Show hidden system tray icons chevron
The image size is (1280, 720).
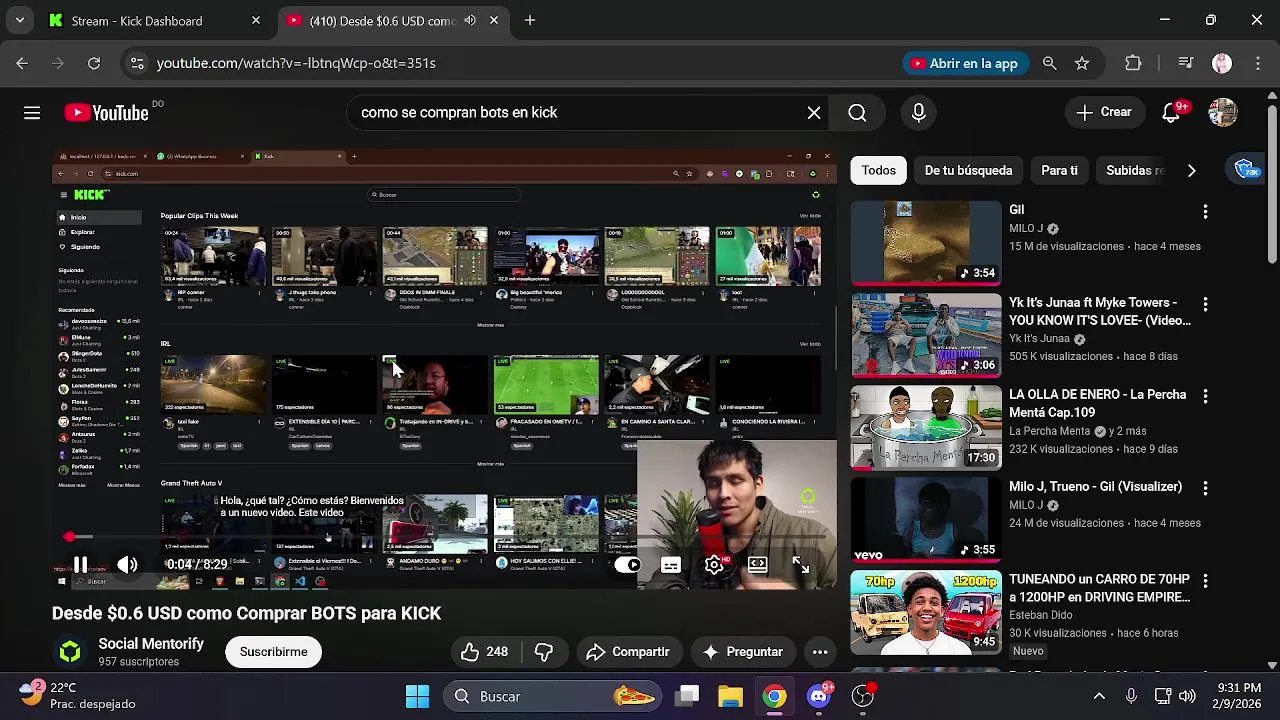pos(1099,696)
